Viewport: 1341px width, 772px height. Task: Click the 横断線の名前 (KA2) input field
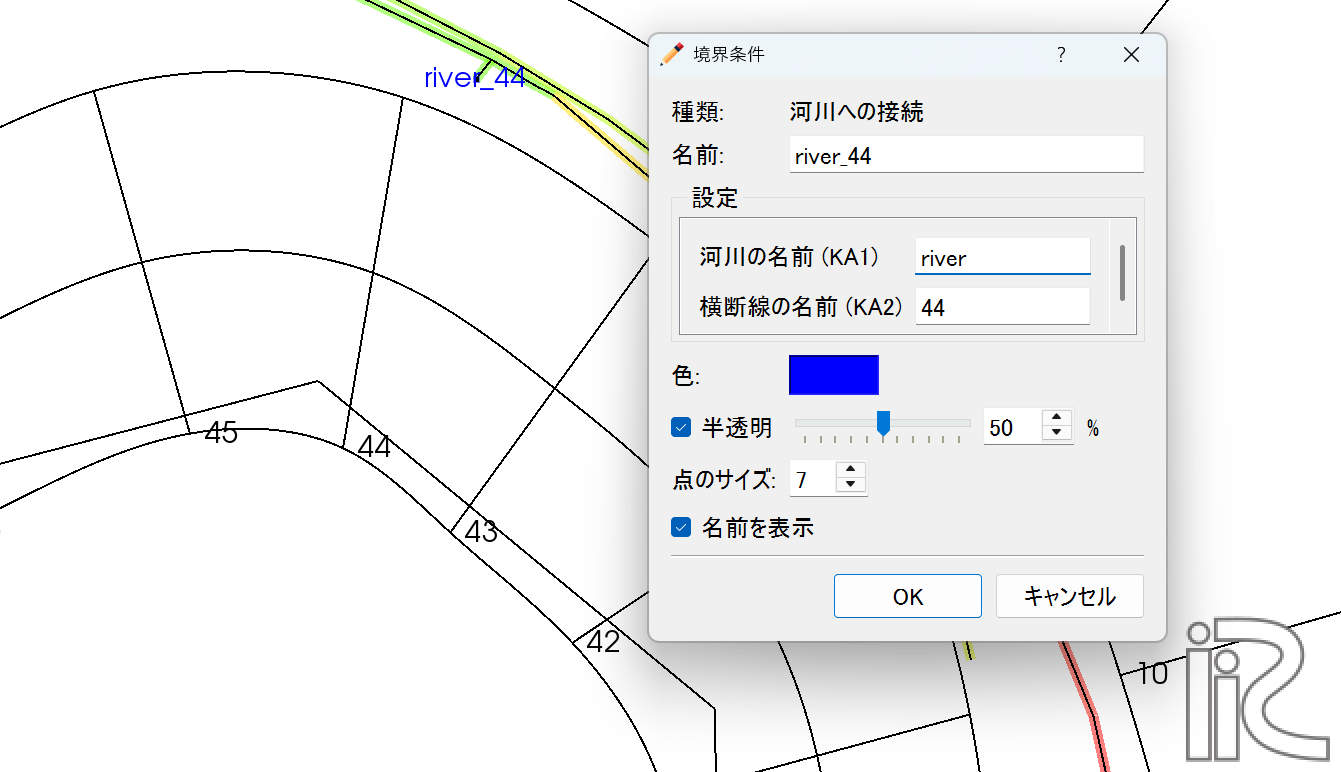(x=1002, y=307)
